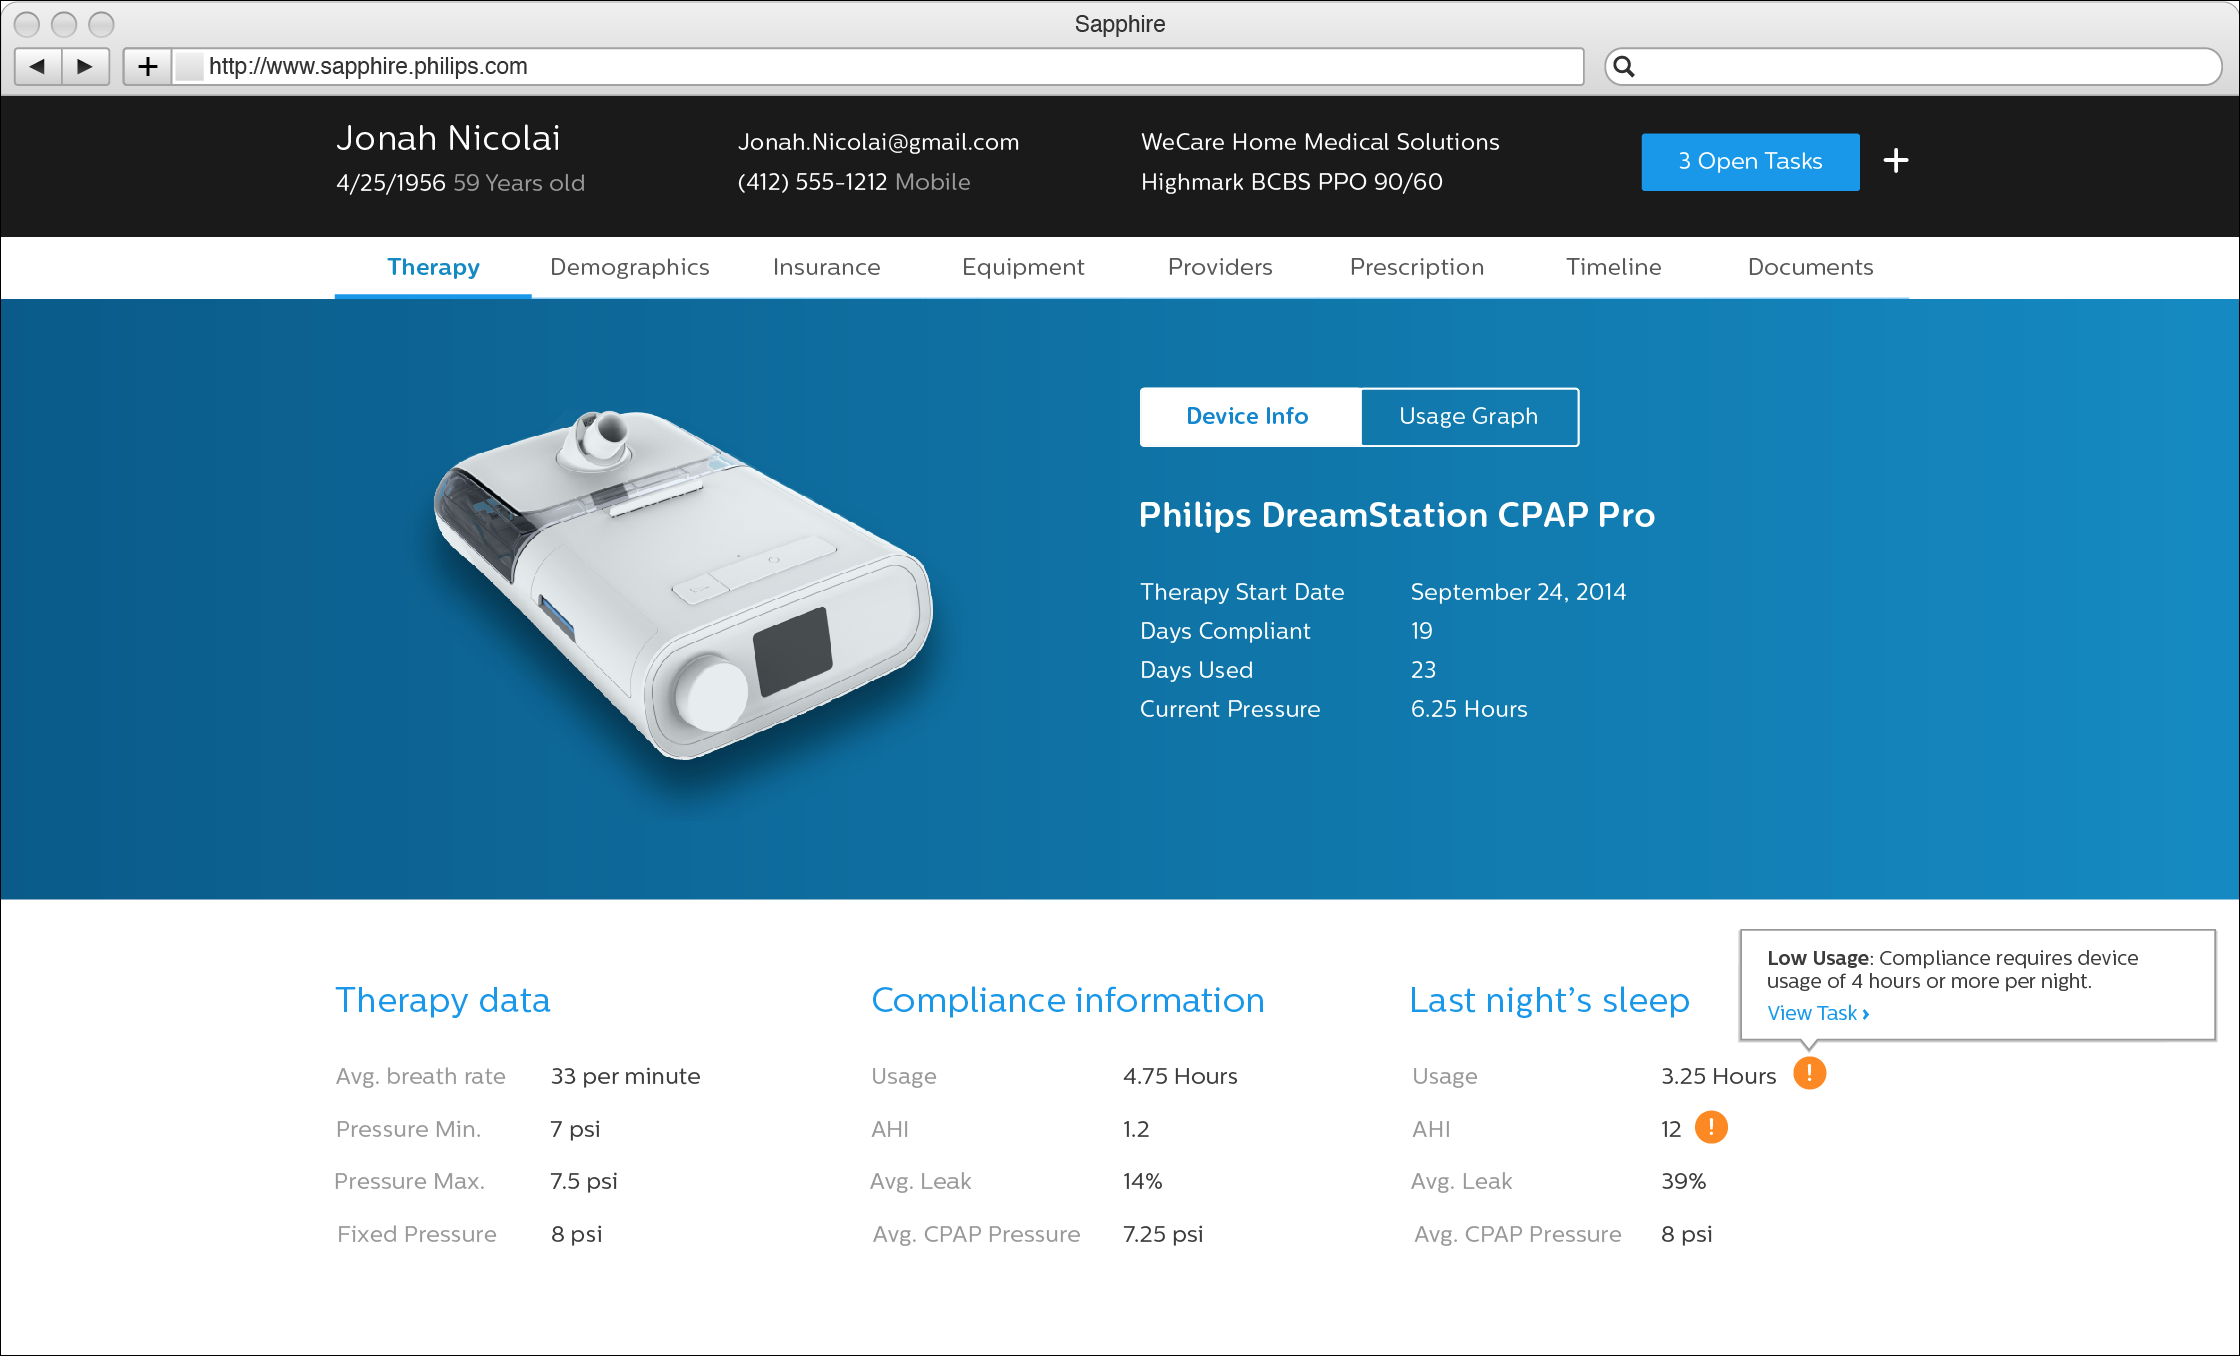Select the Device Info view
The height and width of the screenshot is (1356, 2240).
[x=1247, y=416]
